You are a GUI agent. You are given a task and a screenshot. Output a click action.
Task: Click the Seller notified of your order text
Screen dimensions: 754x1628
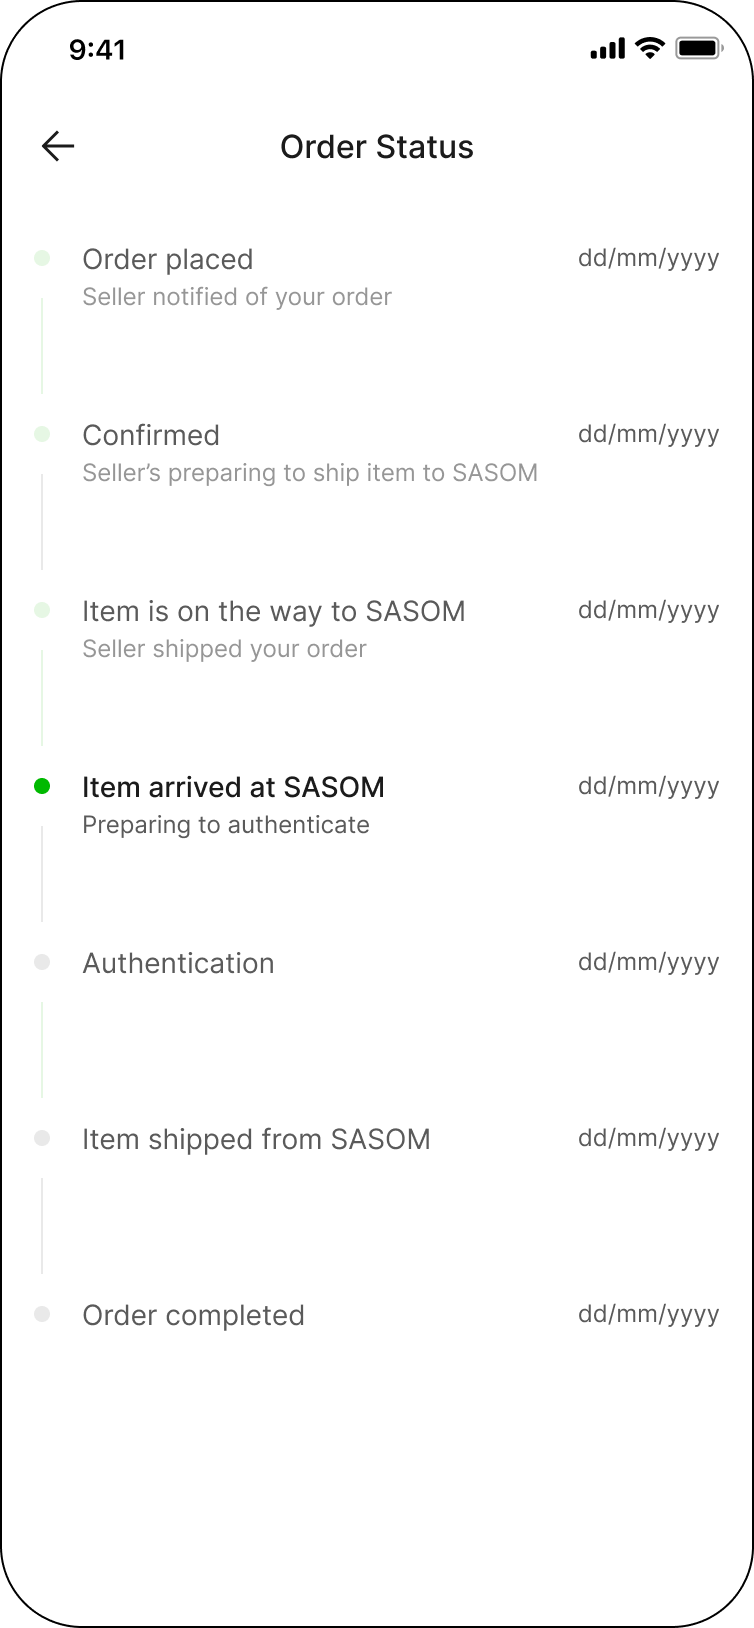(237, 296)
